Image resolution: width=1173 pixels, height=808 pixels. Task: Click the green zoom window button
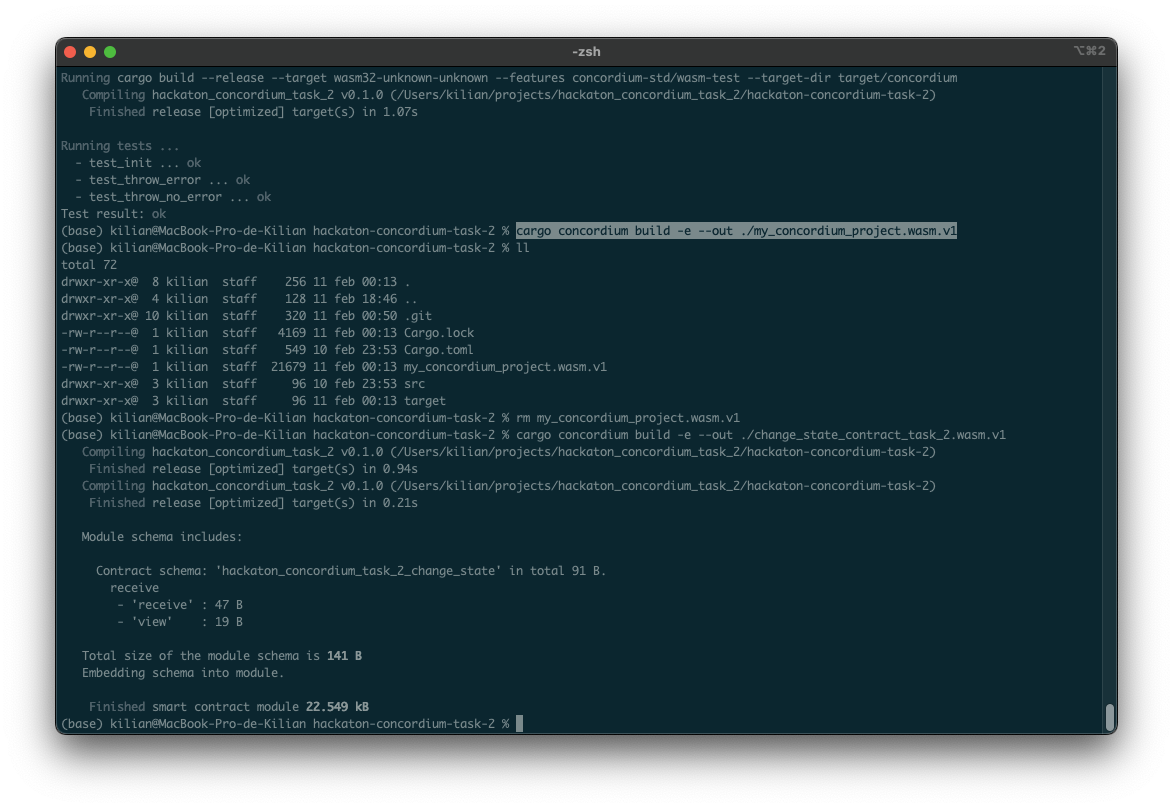point(110,52)
